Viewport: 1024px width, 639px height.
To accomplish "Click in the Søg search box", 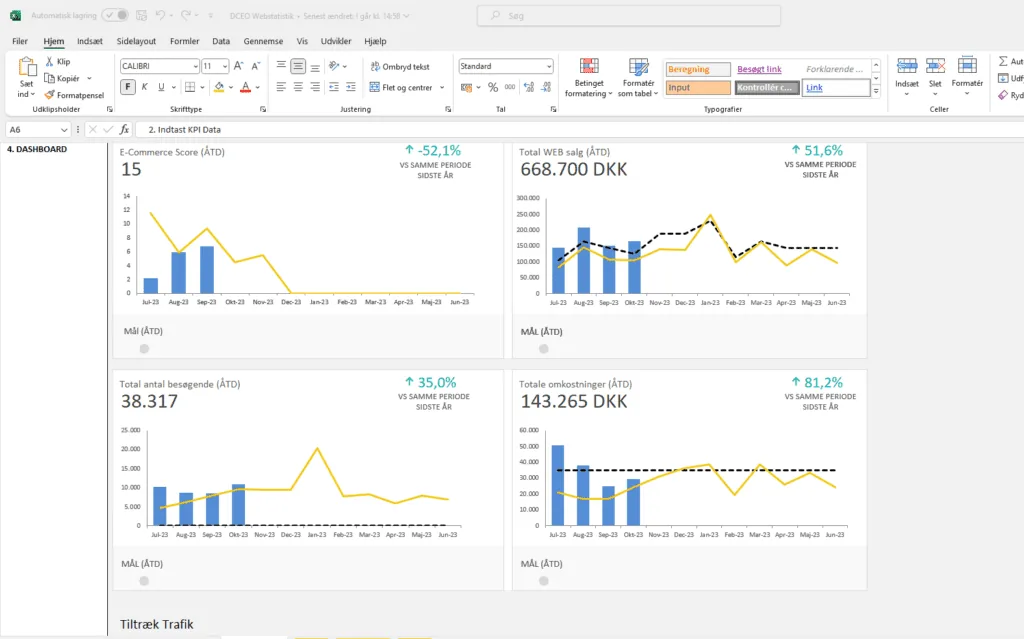I will click(628, 16).
